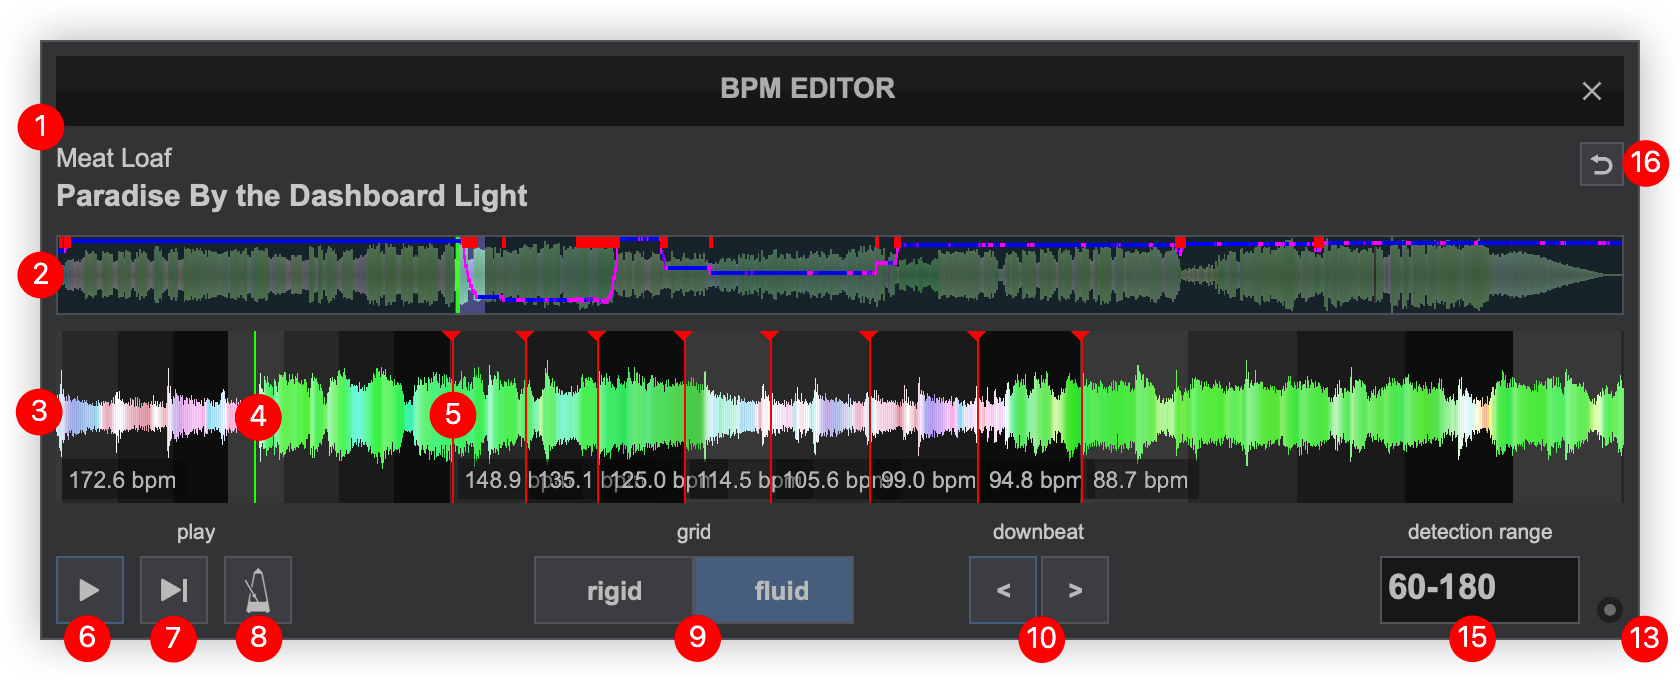Click the 88.7 bpm red anchor marker
Screen dimensions: 1680x680
click(1080, 337)
